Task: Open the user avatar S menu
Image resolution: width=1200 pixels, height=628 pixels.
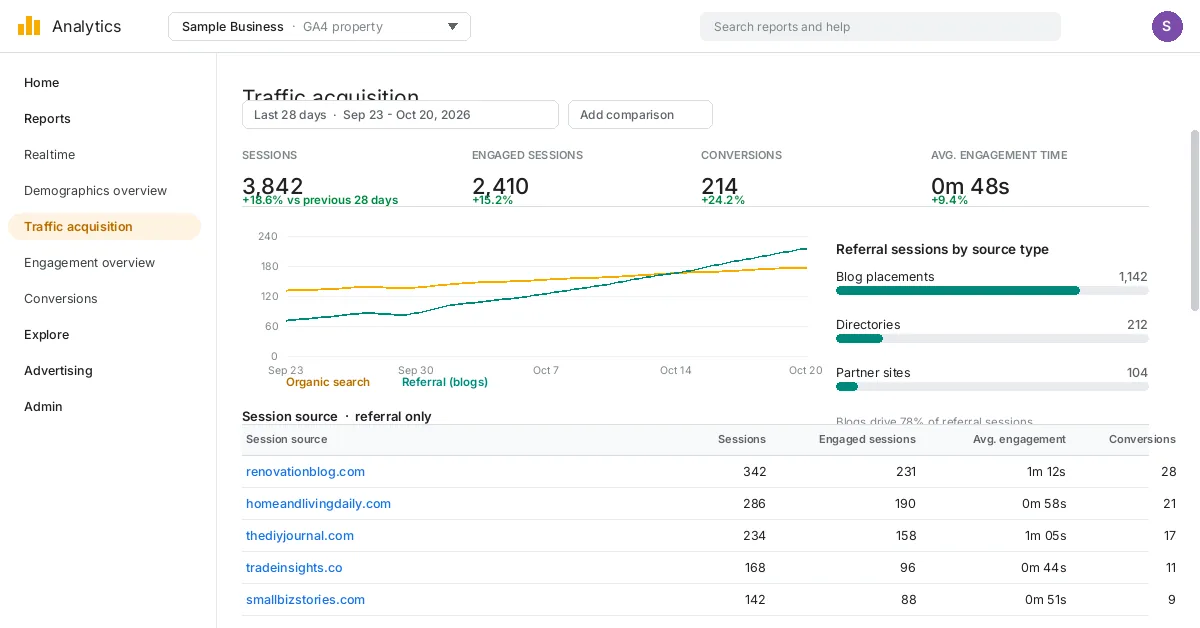Action: (1167, 26)
